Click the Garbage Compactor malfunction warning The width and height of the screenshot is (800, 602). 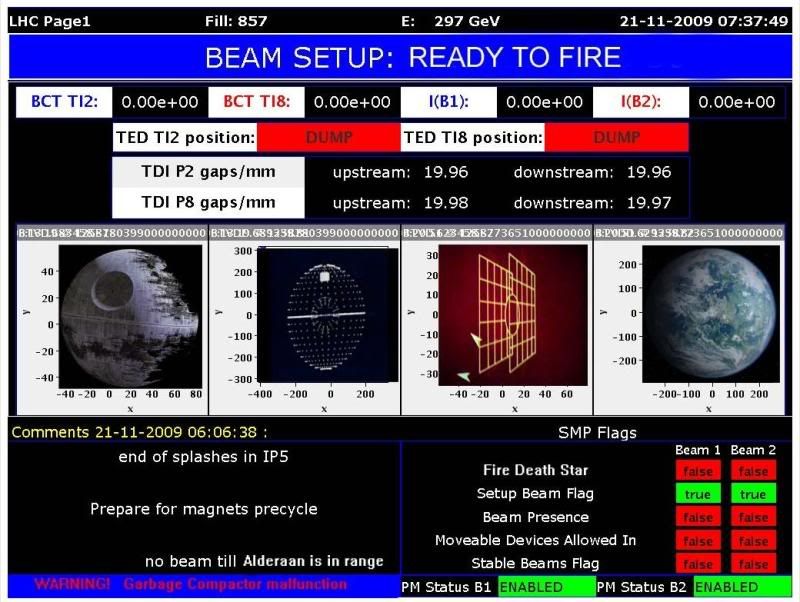point(191,584)
